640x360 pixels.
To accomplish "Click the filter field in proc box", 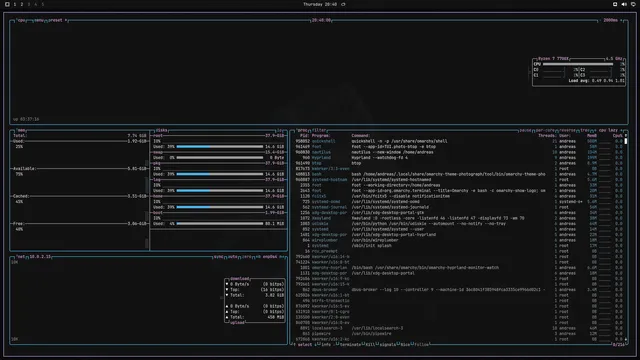I will click(x=319, y=130).
